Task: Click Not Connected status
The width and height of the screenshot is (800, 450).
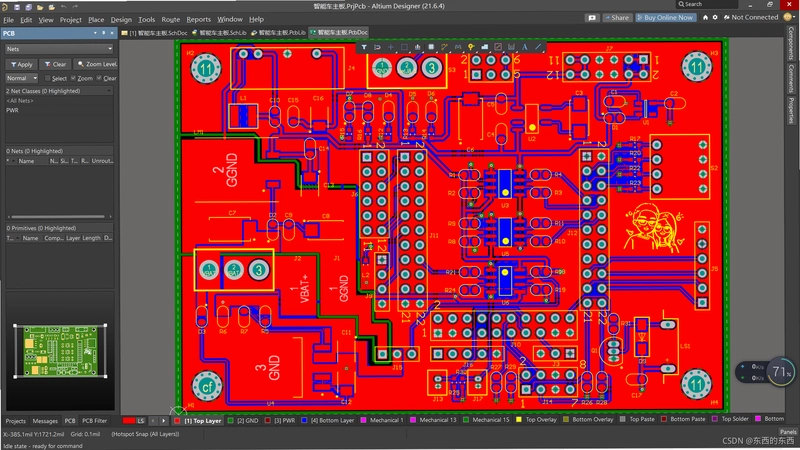Action: click(x=751, y=17)
